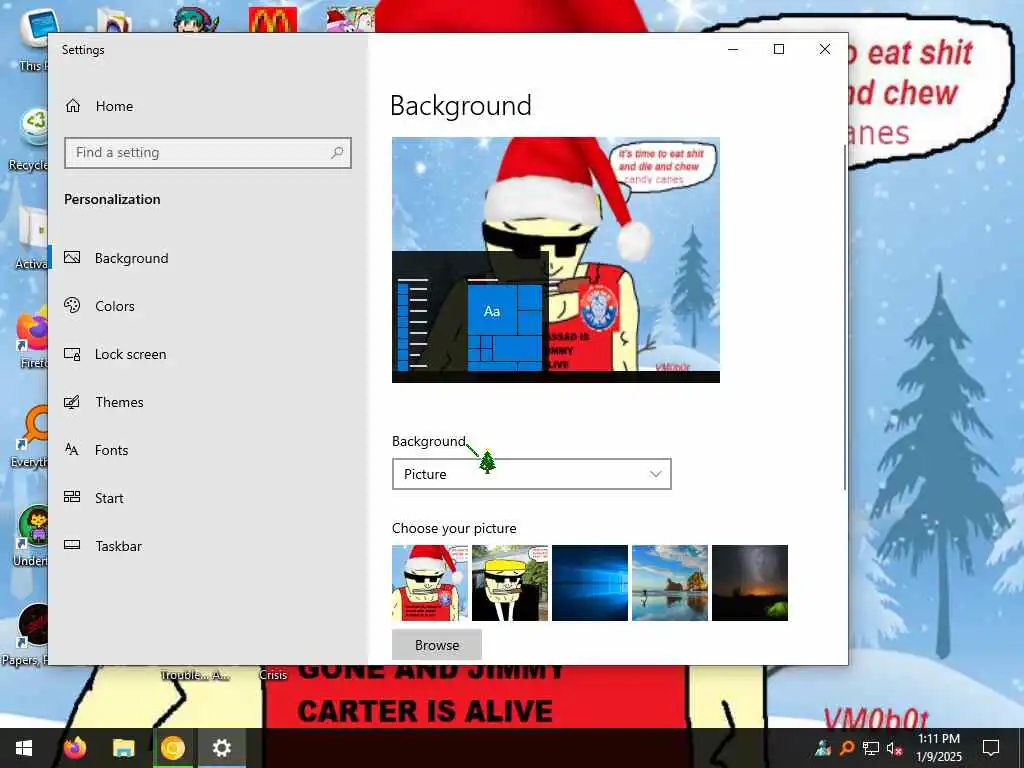Image resolution: width=1024 pixels, height=768 pixels.
Task: Click the Themes brush icon in sidebar
Action: pos(72,402)
